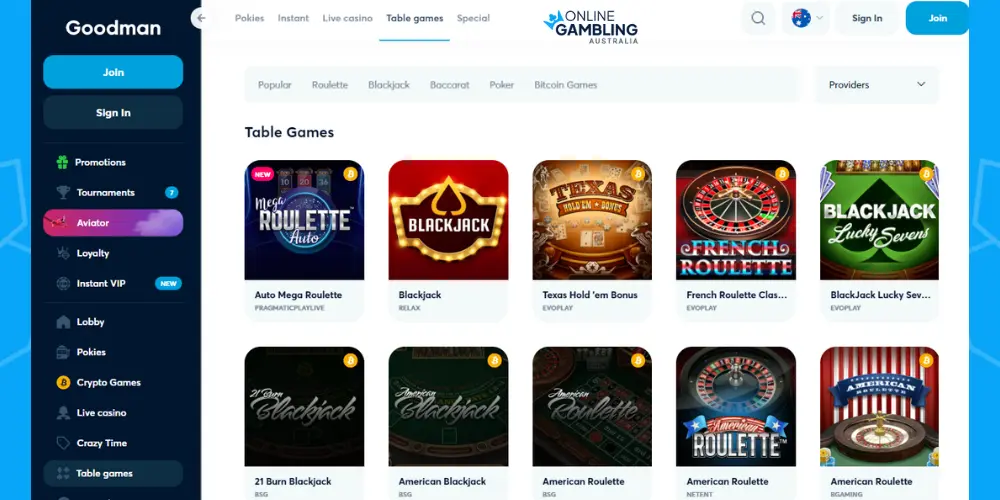Click the Crypto Games bitcoin icon
This screenshot has height=500, width=1000.
pyautogui.click(x=63, y=383)
